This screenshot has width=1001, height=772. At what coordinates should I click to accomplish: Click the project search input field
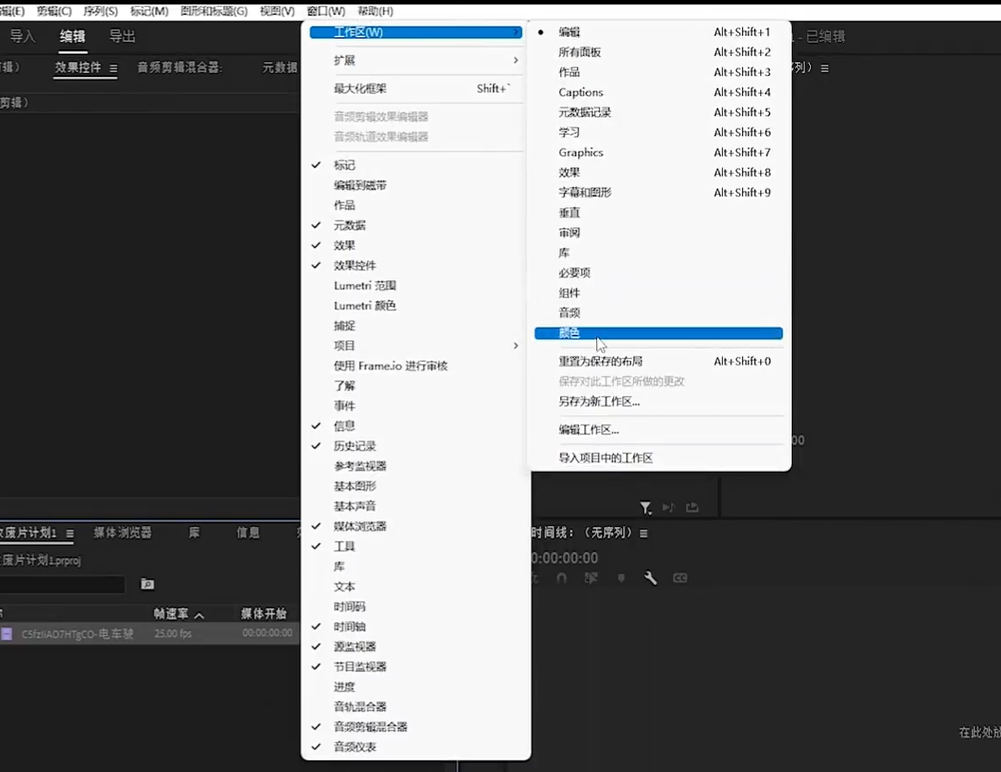(62, 584)
